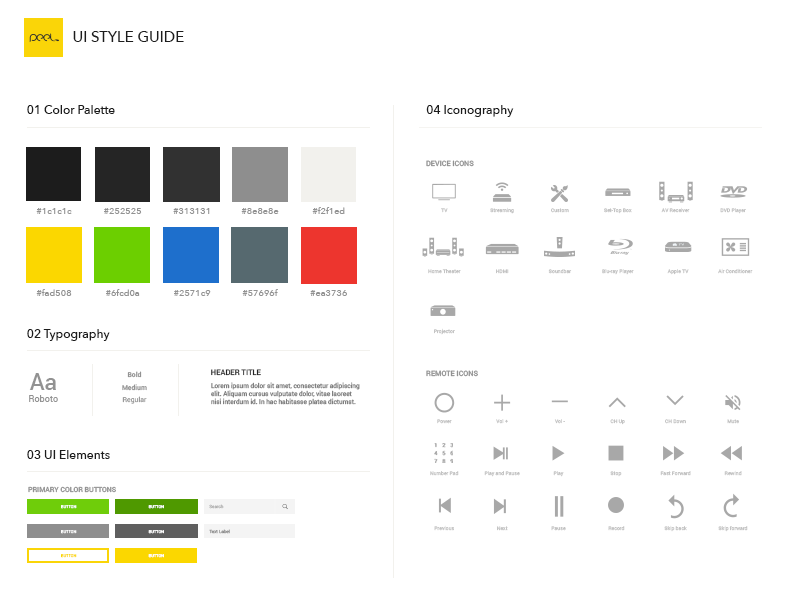Viewport: 800px width, 600px height.
Task: Click the Previous track icon
Action: point(445,506)
